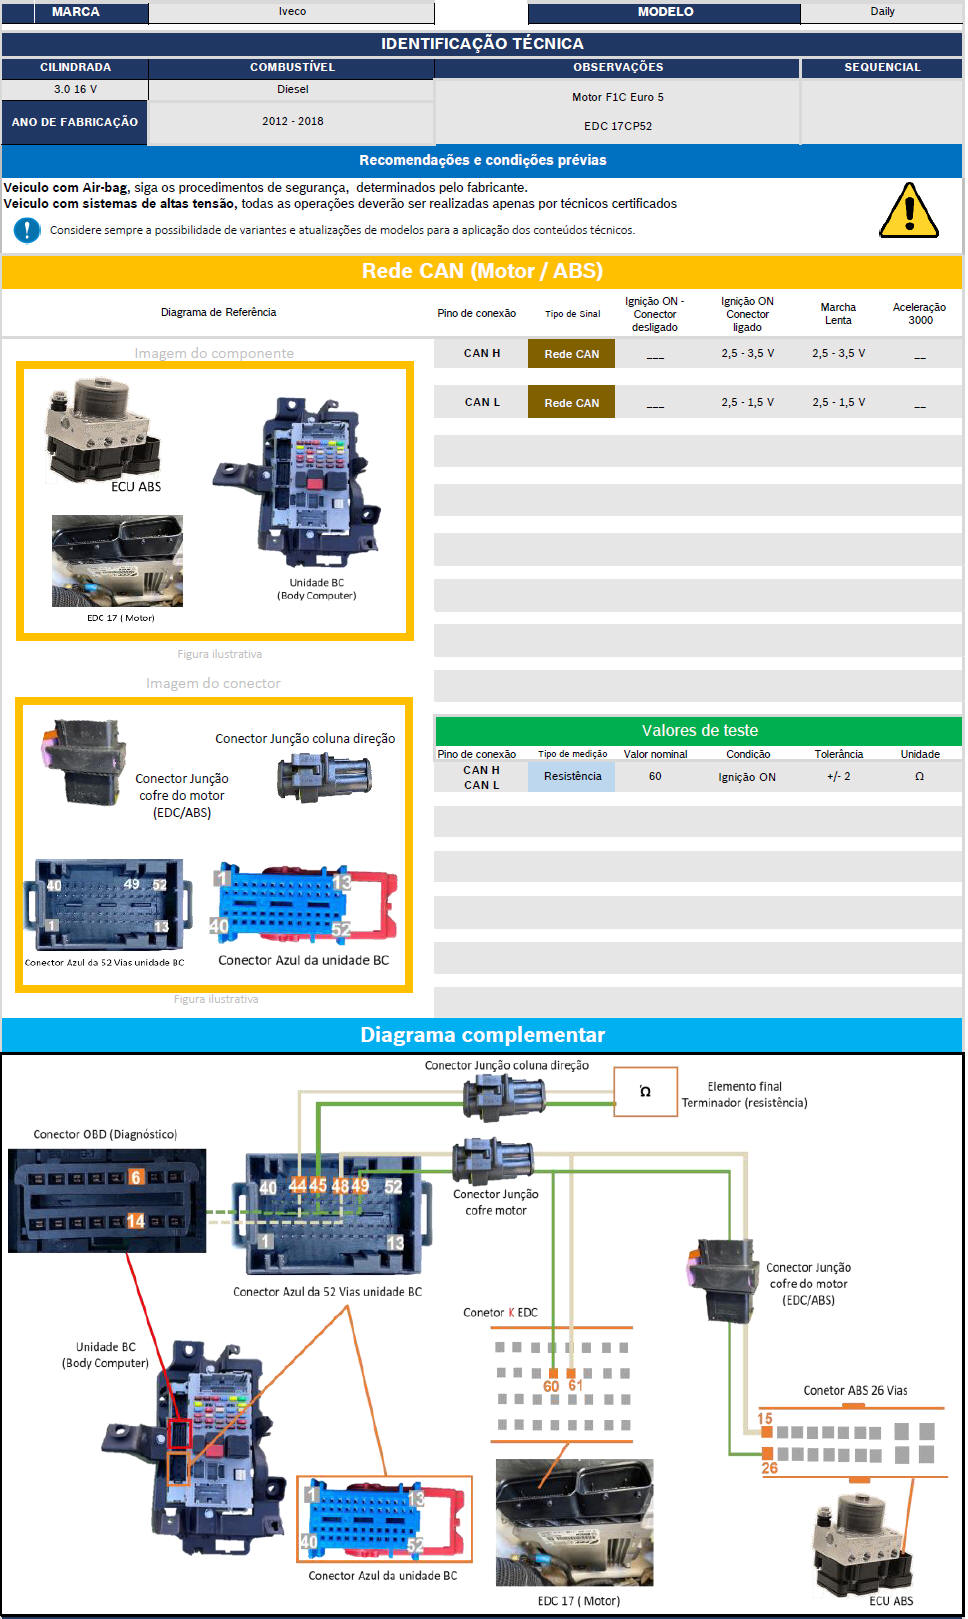Viewport: 968px width, 1619px height.
Task: Click pin 15 on the ABS 26-way connector
Action: [767, 1432]
